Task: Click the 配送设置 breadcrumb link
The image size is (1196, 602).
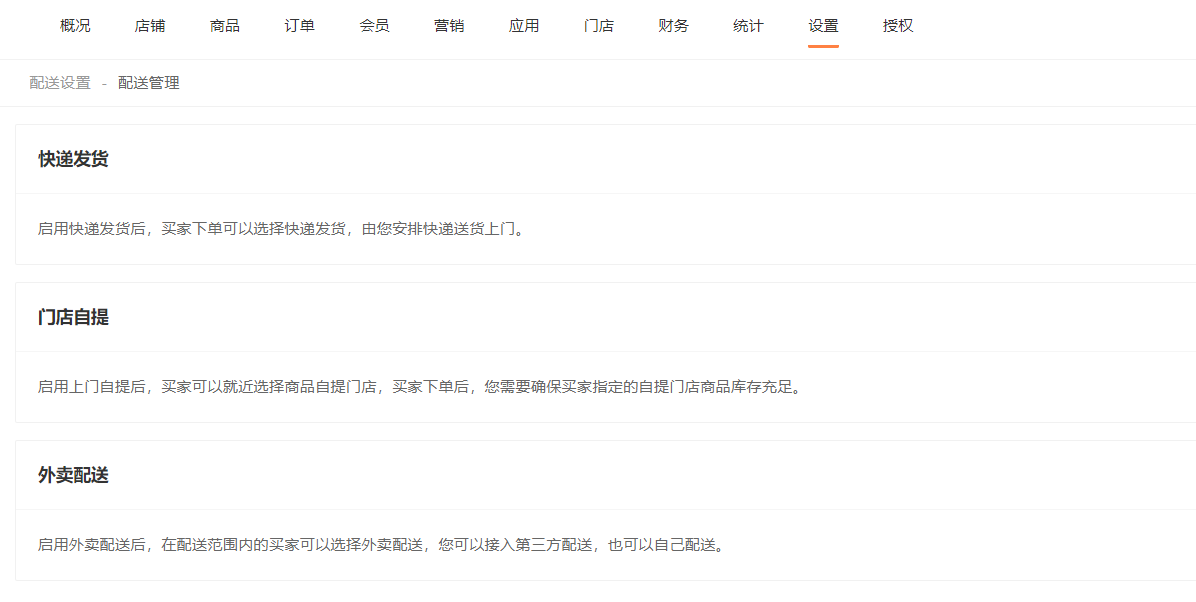Action: click(59, 83)
